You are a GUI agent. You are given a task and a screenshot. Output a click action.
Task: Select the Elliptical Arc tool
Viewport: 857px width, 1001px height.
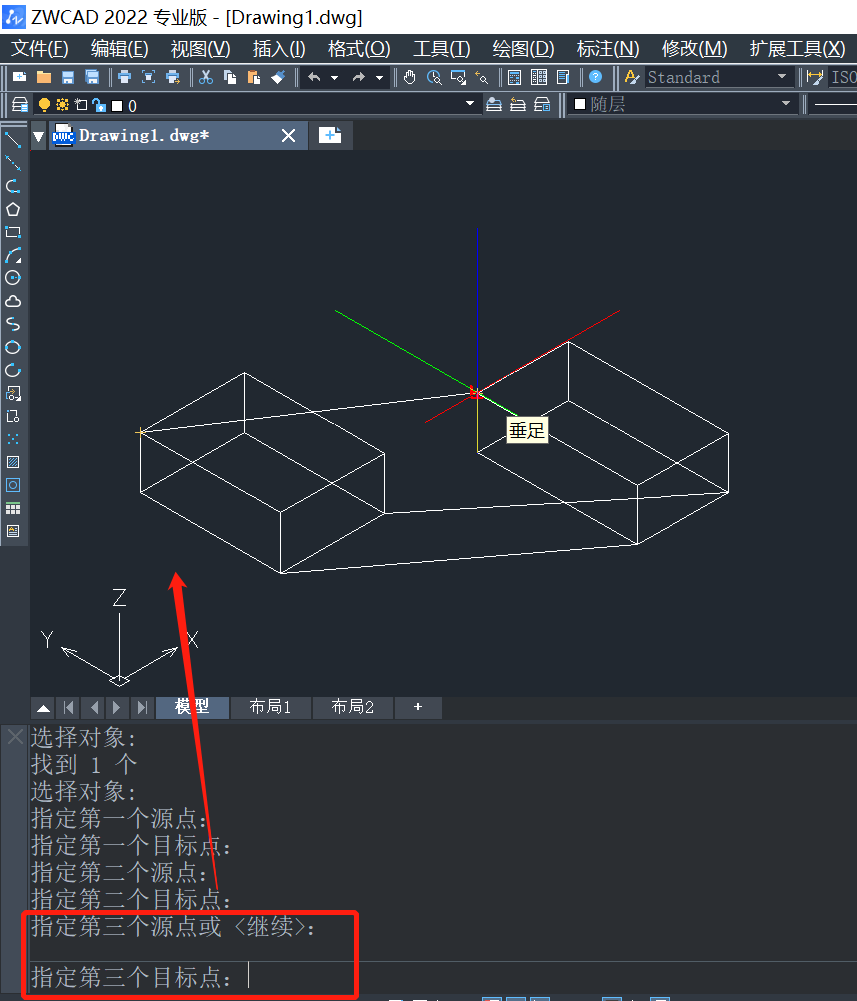click(x=13, y=370)
